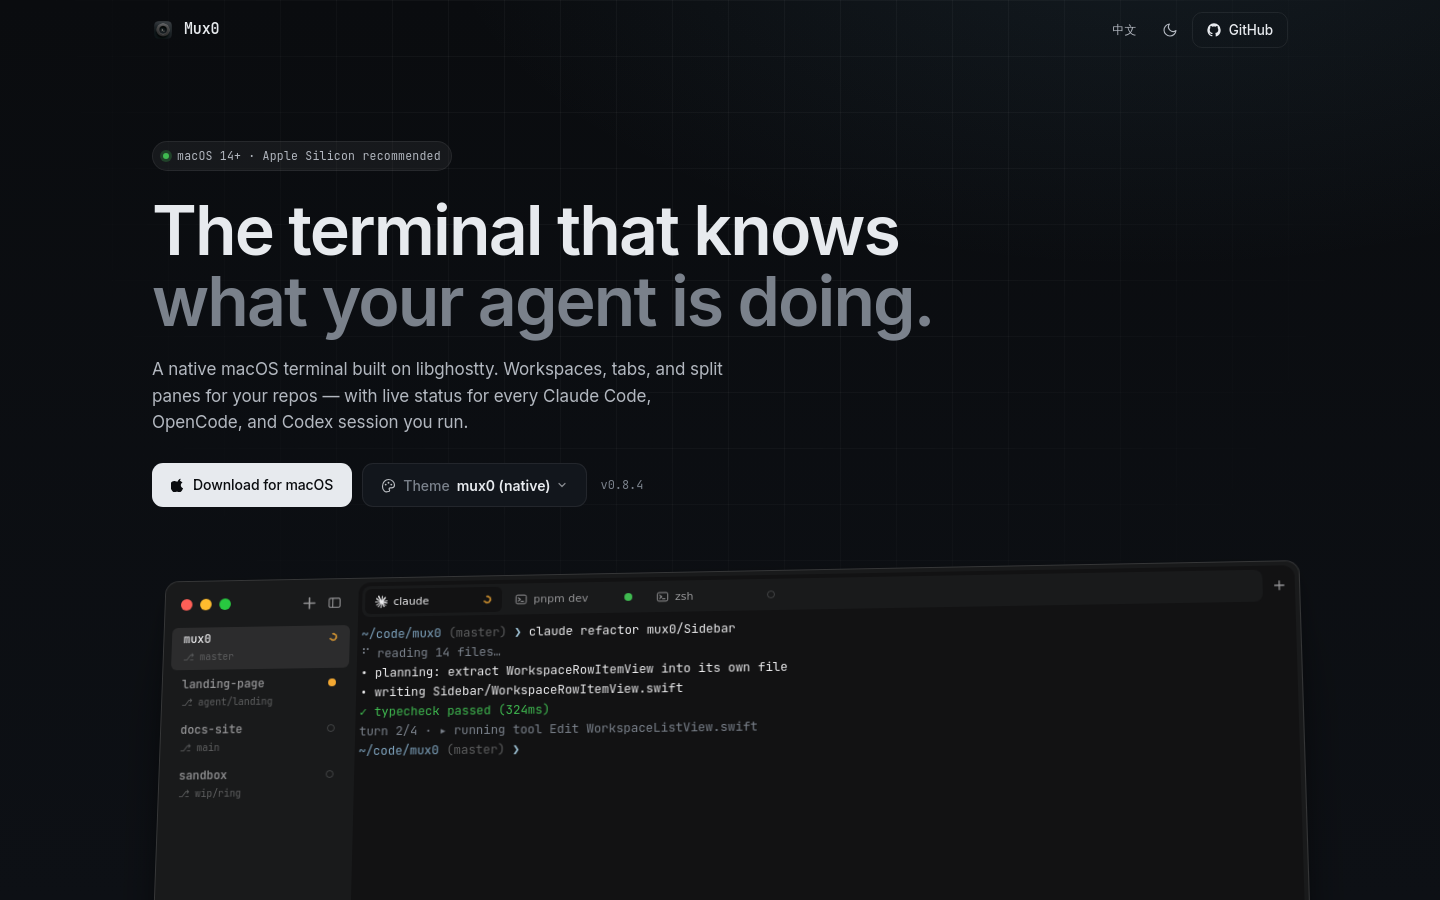The image size is (1440, 900).
Task: Click the 'claude refactor mux0/Sidebar' command text
Action: (x=632, y=630)
